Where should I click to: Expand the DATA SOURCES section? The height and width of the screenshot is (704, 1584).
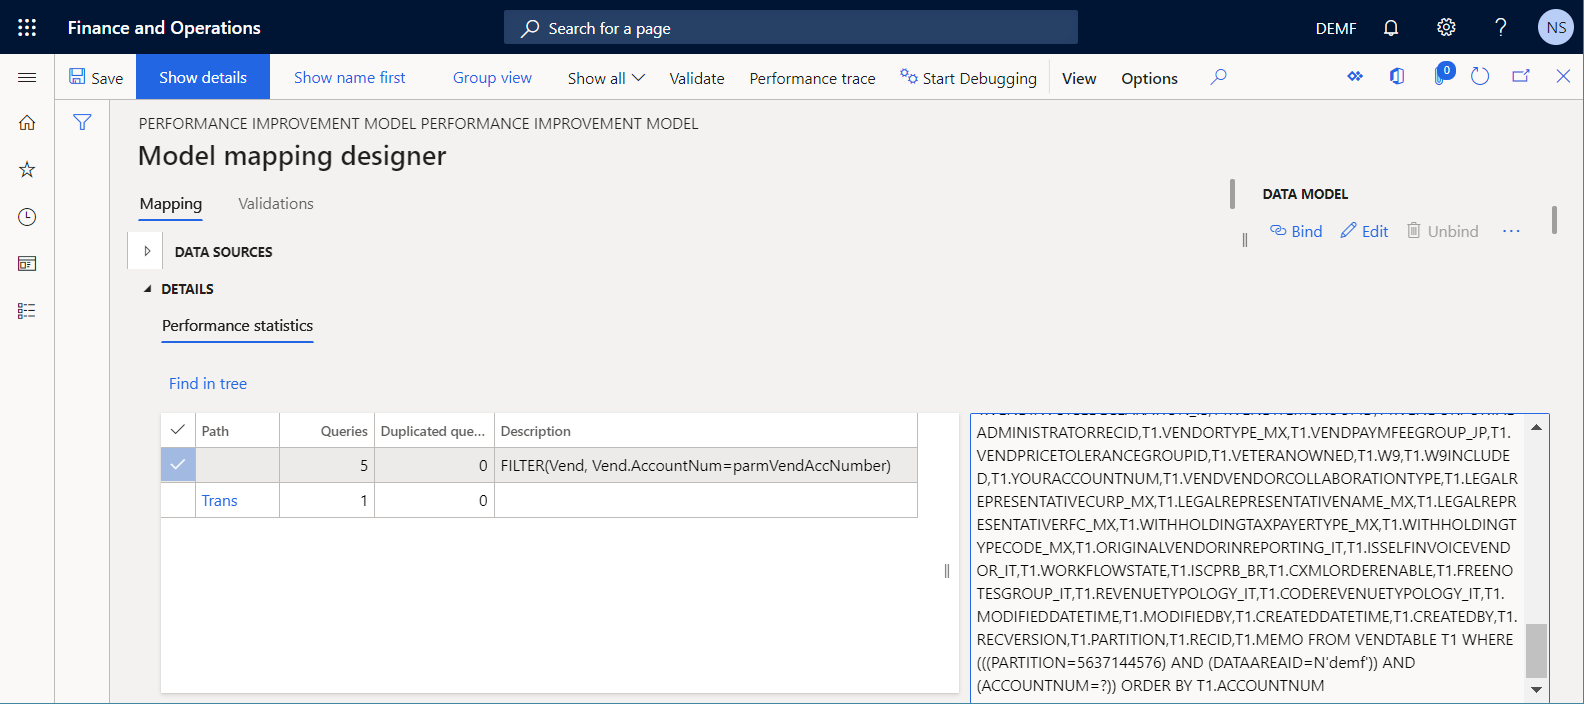coord(147,251)
